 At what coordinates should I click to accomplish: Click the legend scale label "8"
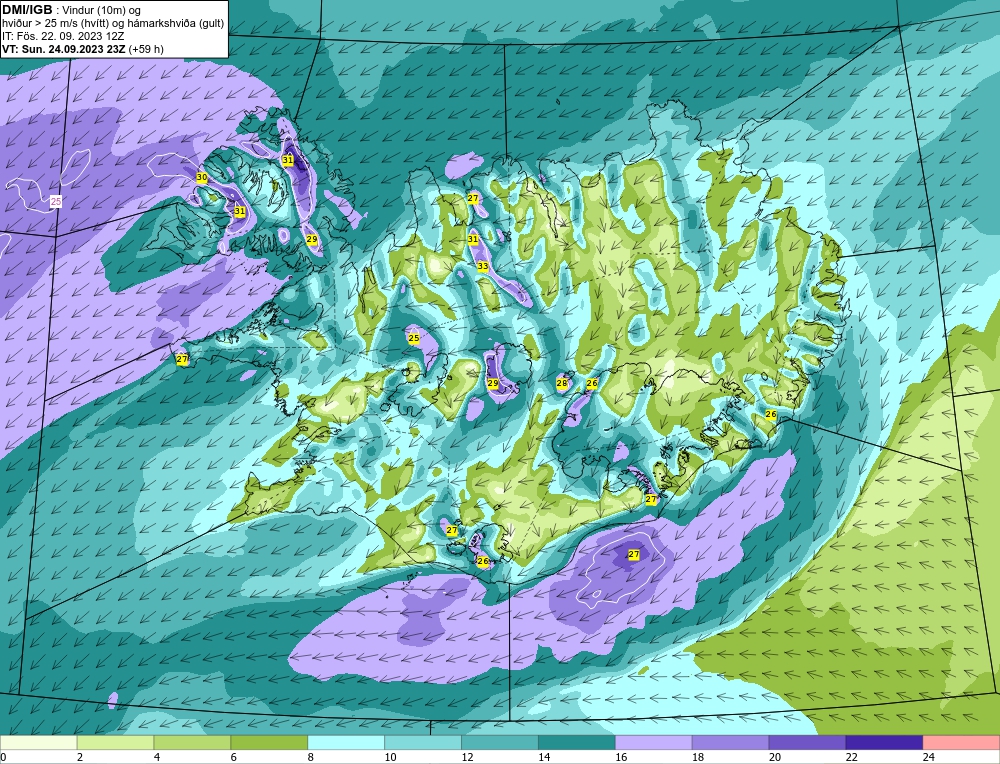coord(311,757)
